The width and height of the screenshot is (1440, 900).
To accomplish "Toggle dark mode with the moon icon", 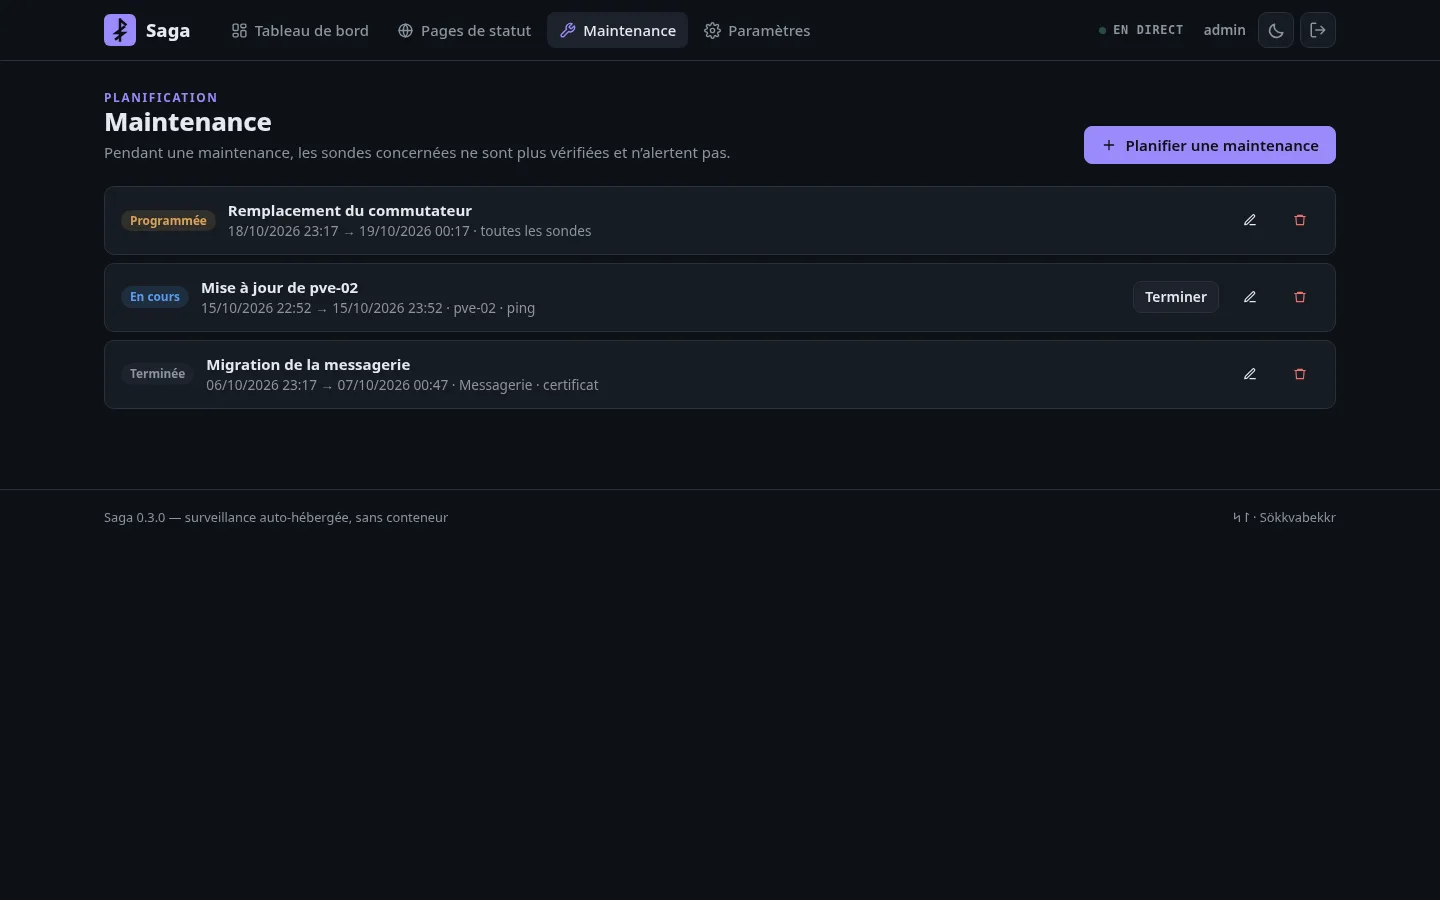I will (1276, 30).
